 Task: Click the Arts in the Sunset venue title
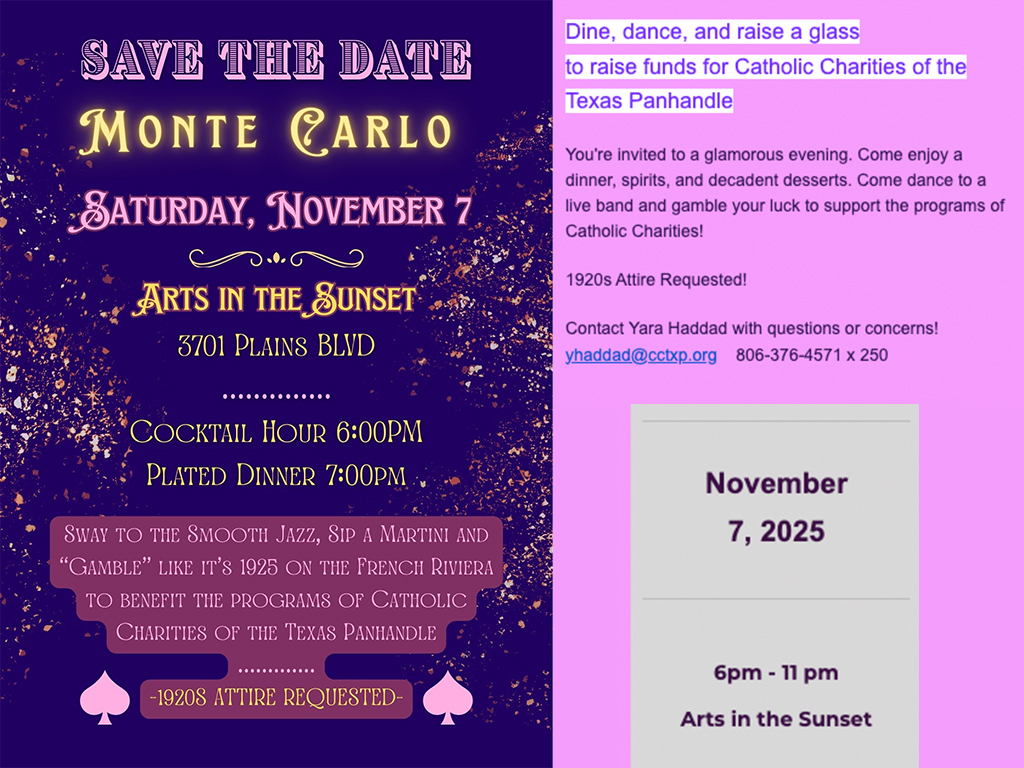pos(276,299)
